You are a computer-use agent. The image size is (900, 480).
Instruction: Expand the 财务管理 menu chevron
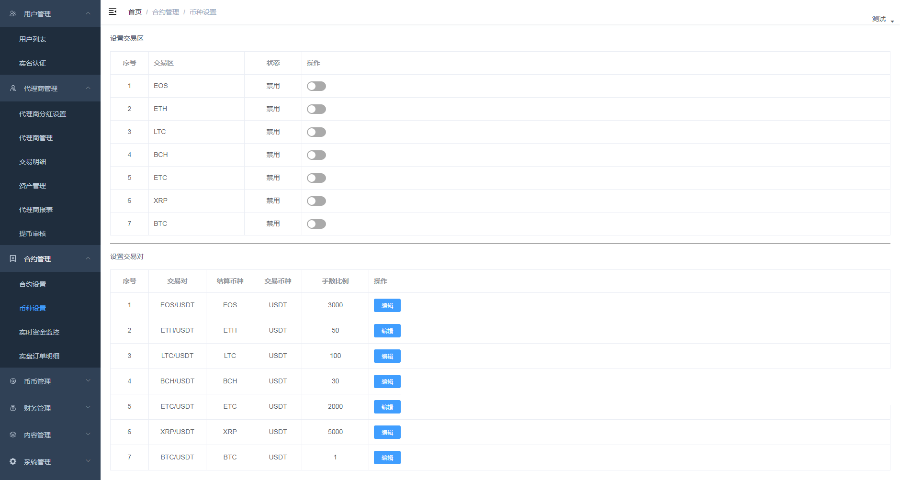click(x=88, y=408)
